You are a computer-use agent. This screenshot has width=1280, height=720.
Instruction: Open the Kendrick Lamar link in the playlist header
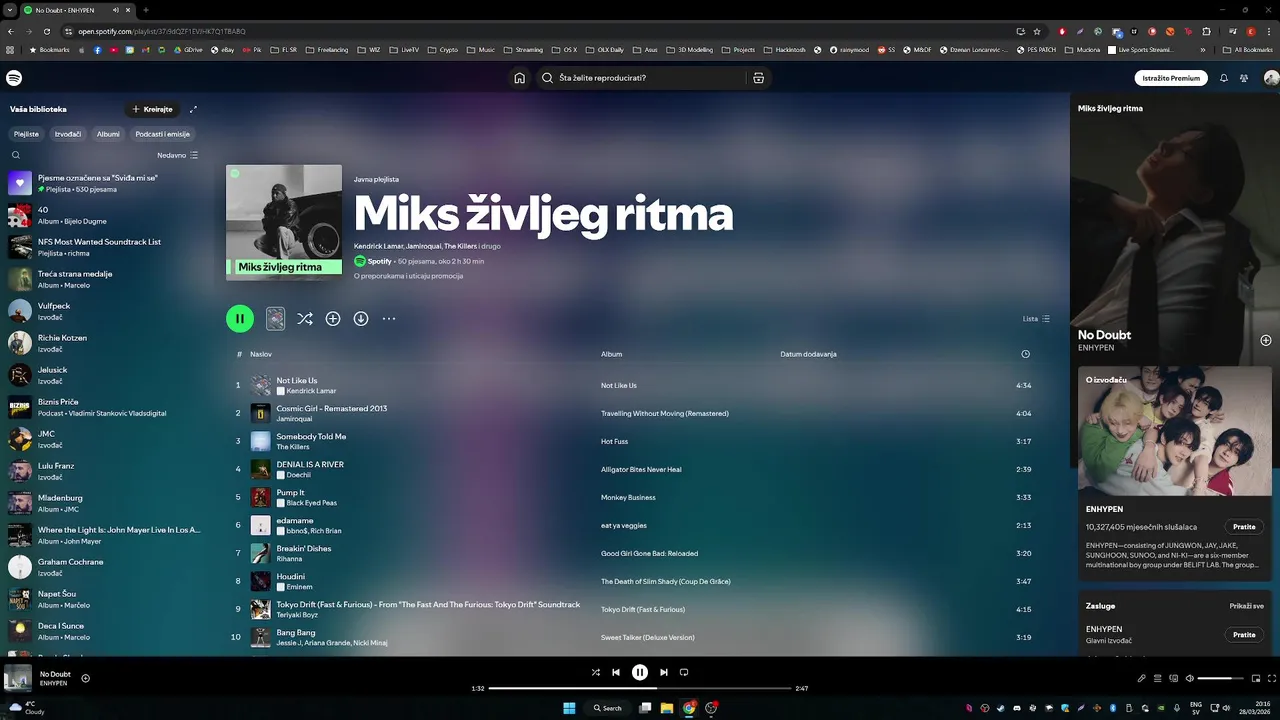(x=378, y=246)
